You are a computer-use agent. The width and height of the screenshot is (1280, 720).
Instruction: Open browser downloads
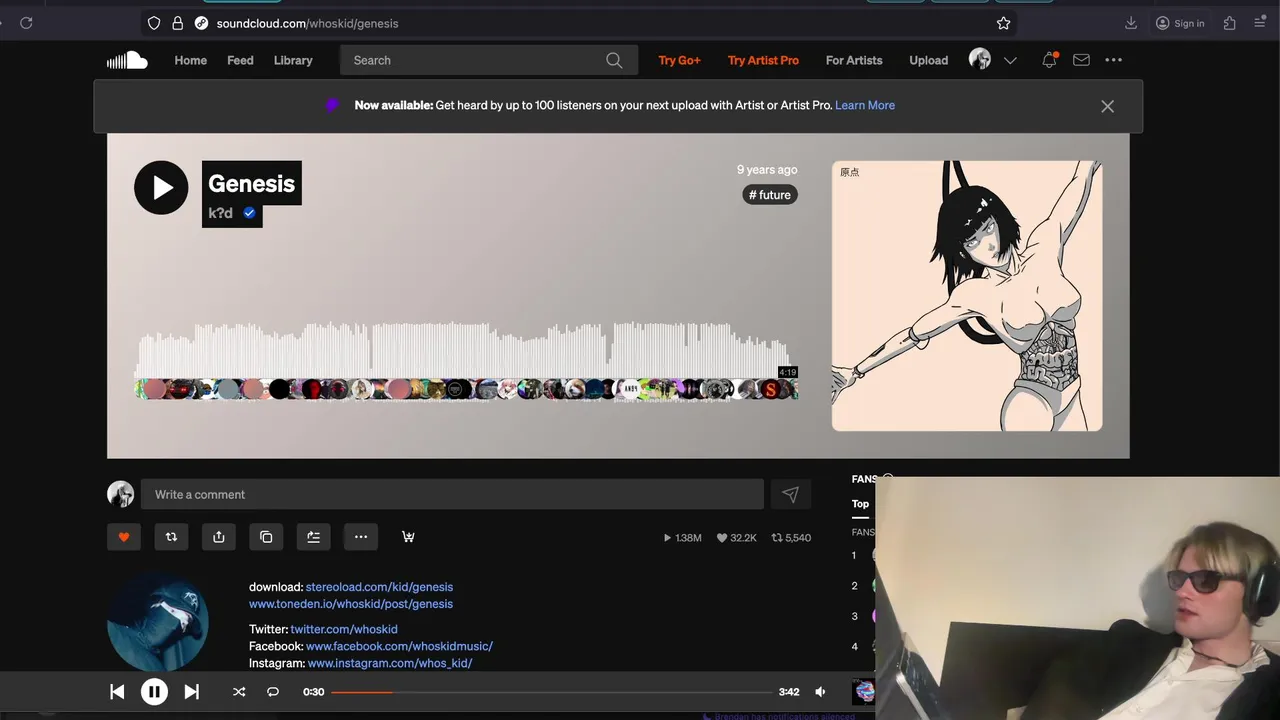pos(1131,23)
